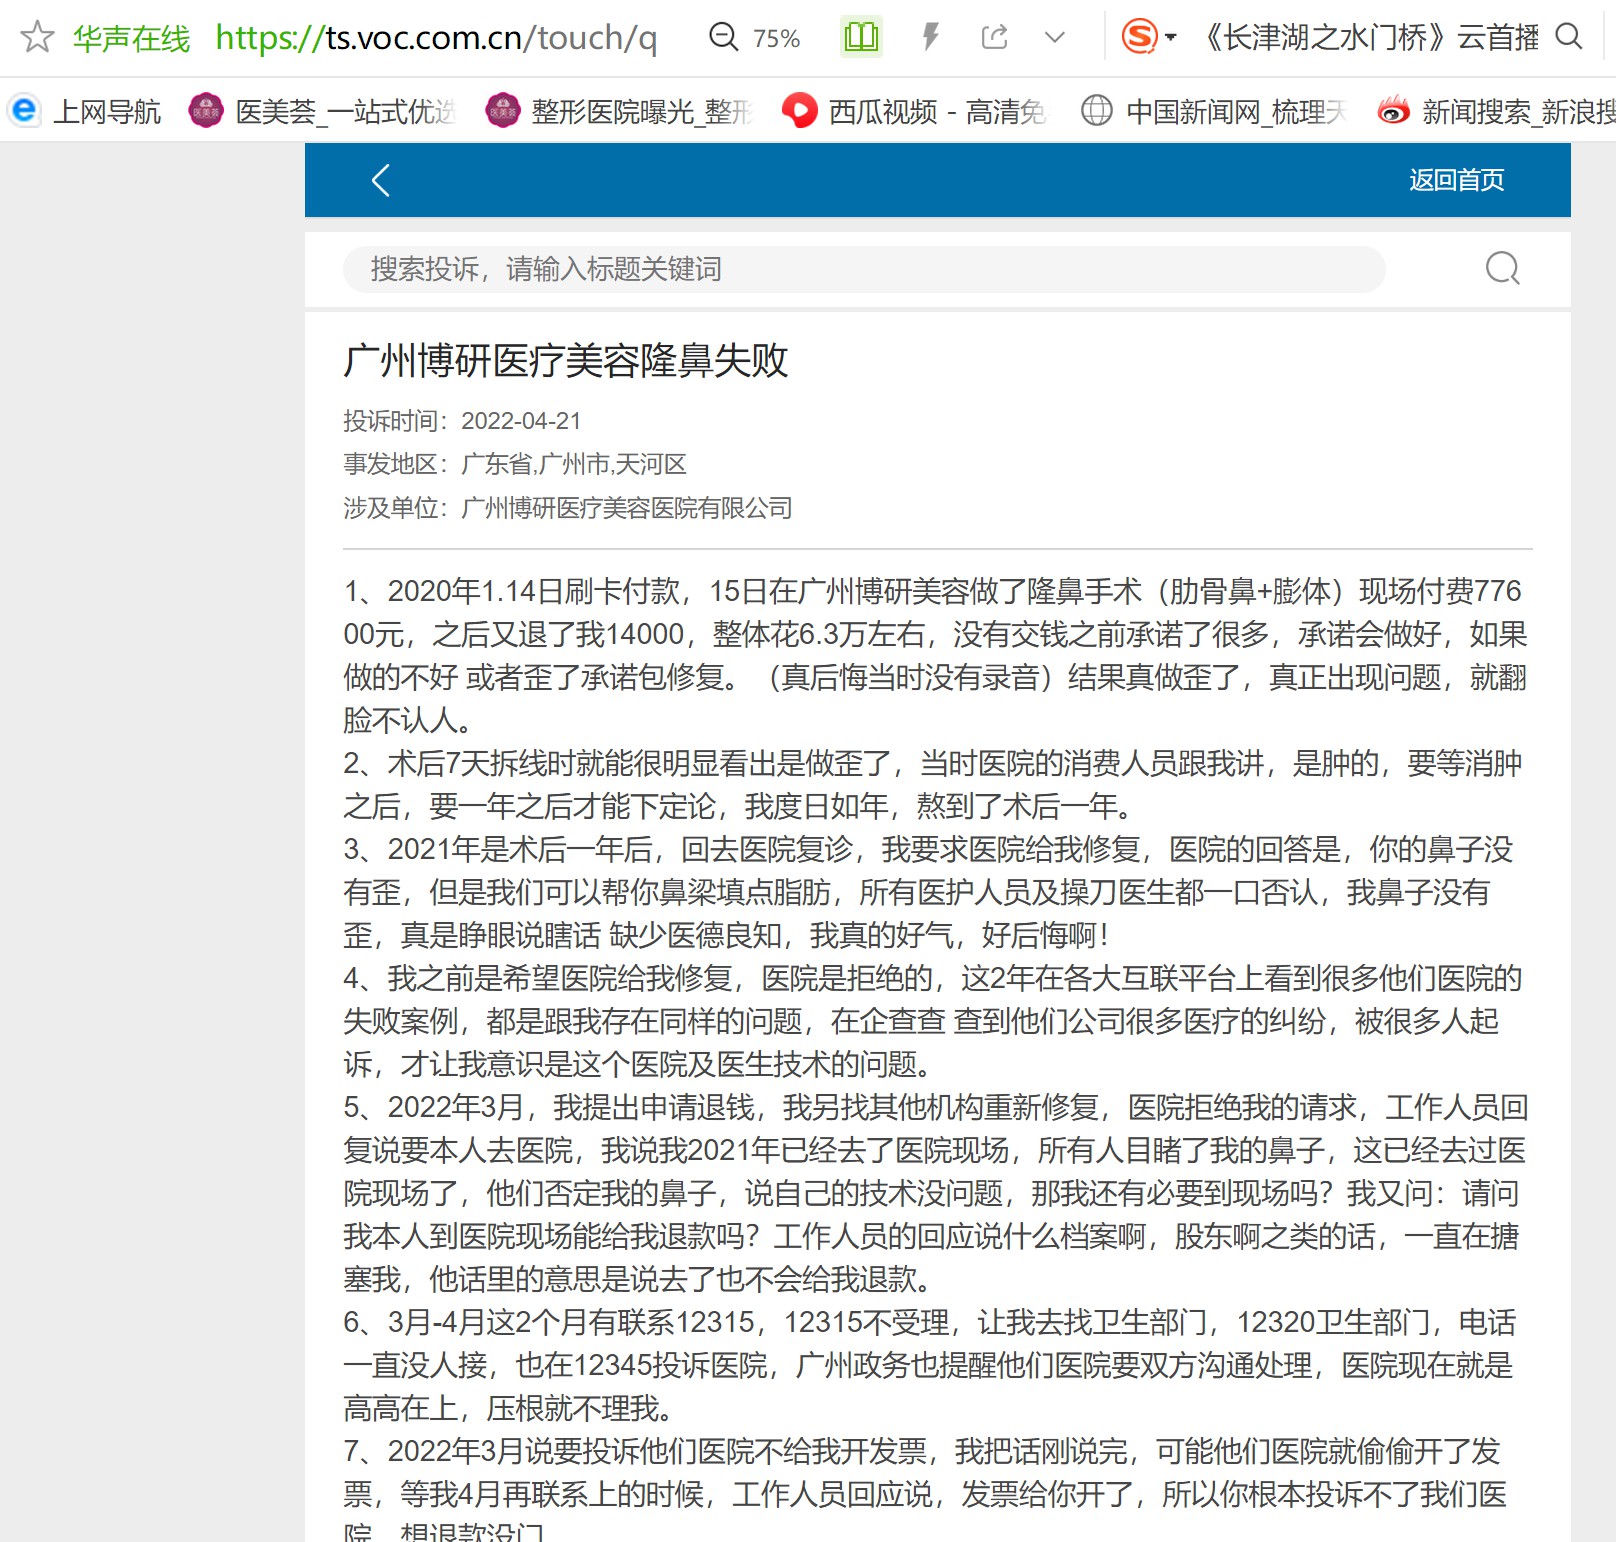Open the 中国新闻网 bookmark
Image resolution: width=1616 pixels, height=1542 pixels.
(1213, 111)
